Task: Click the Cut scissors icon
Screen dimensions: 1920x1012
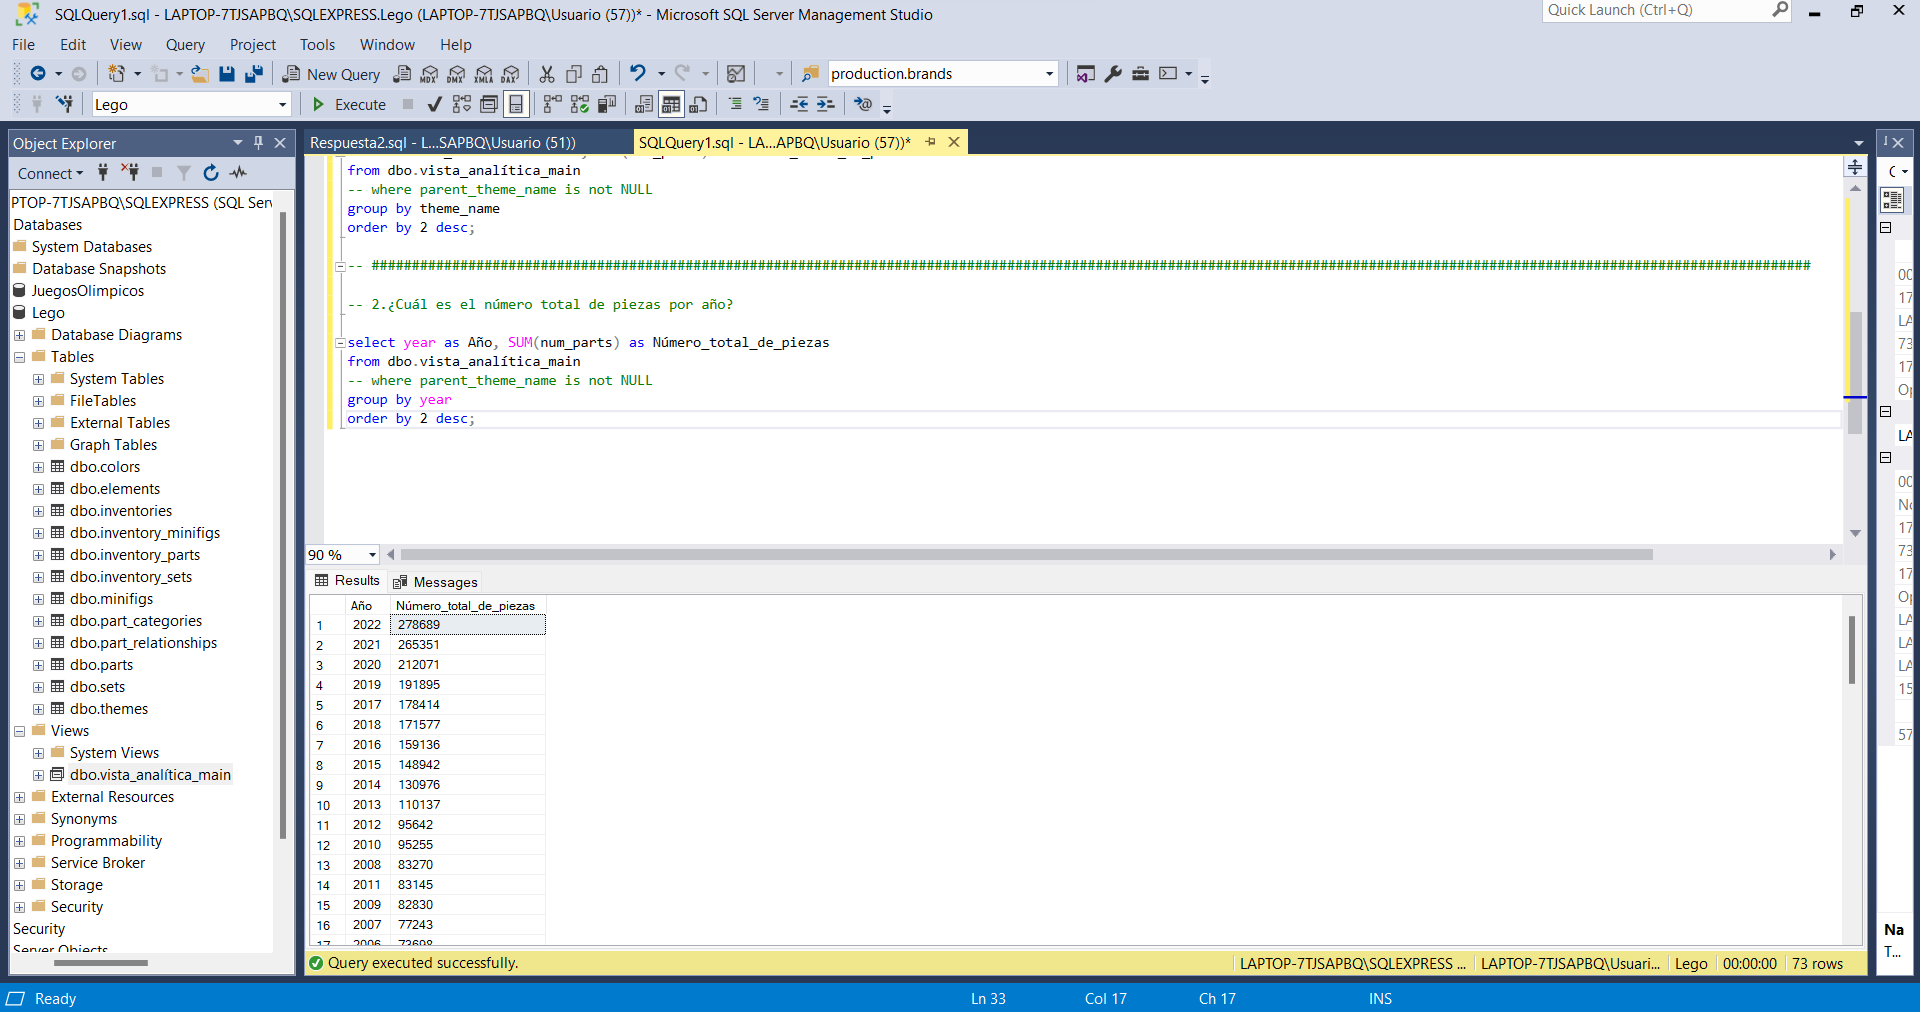Action: point(546,74)
